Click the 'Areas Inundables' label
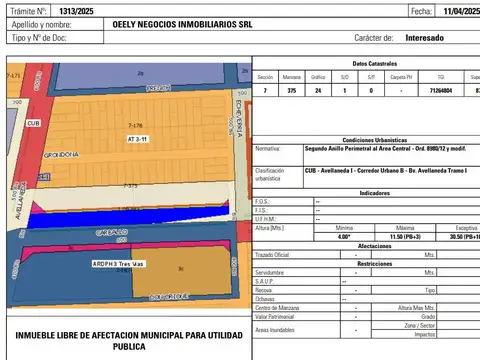This screenshot has width=480, height=360. (x=275, y=330)
